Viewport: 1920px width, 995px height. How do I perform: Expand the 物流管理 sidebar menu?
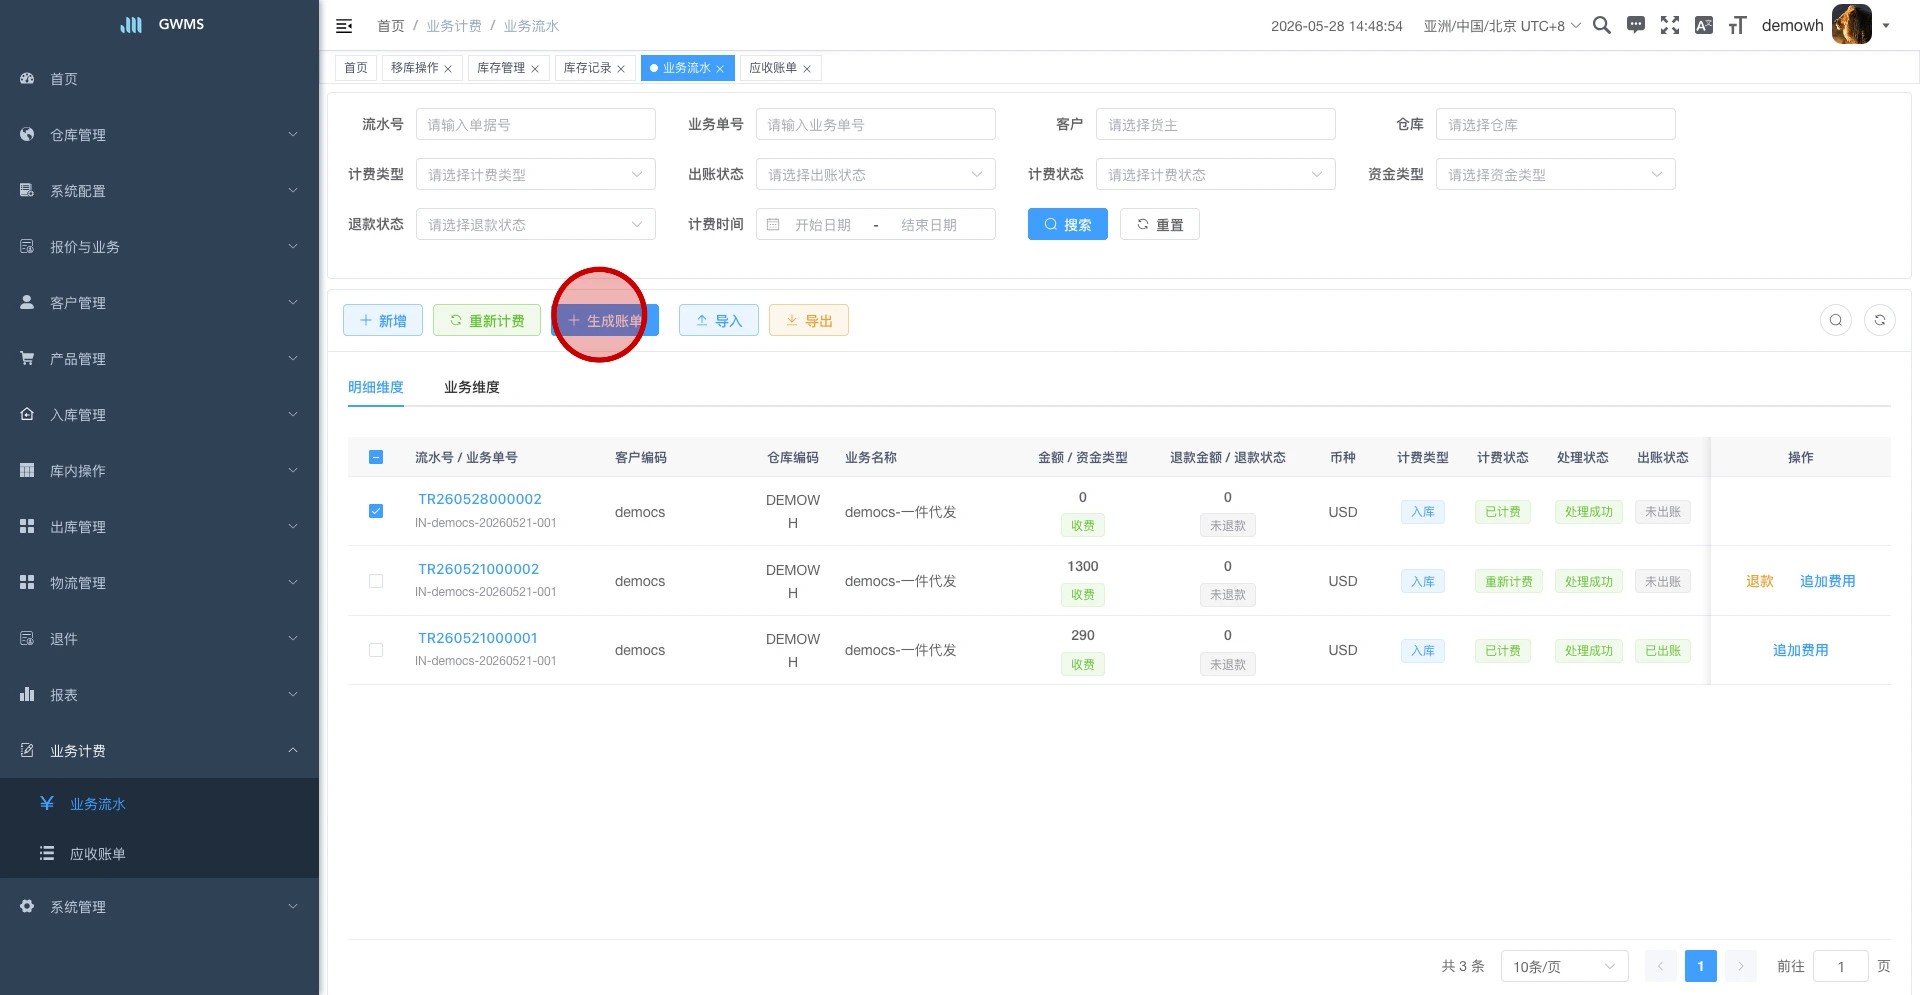pyautogui.click(x=160, y=582)
